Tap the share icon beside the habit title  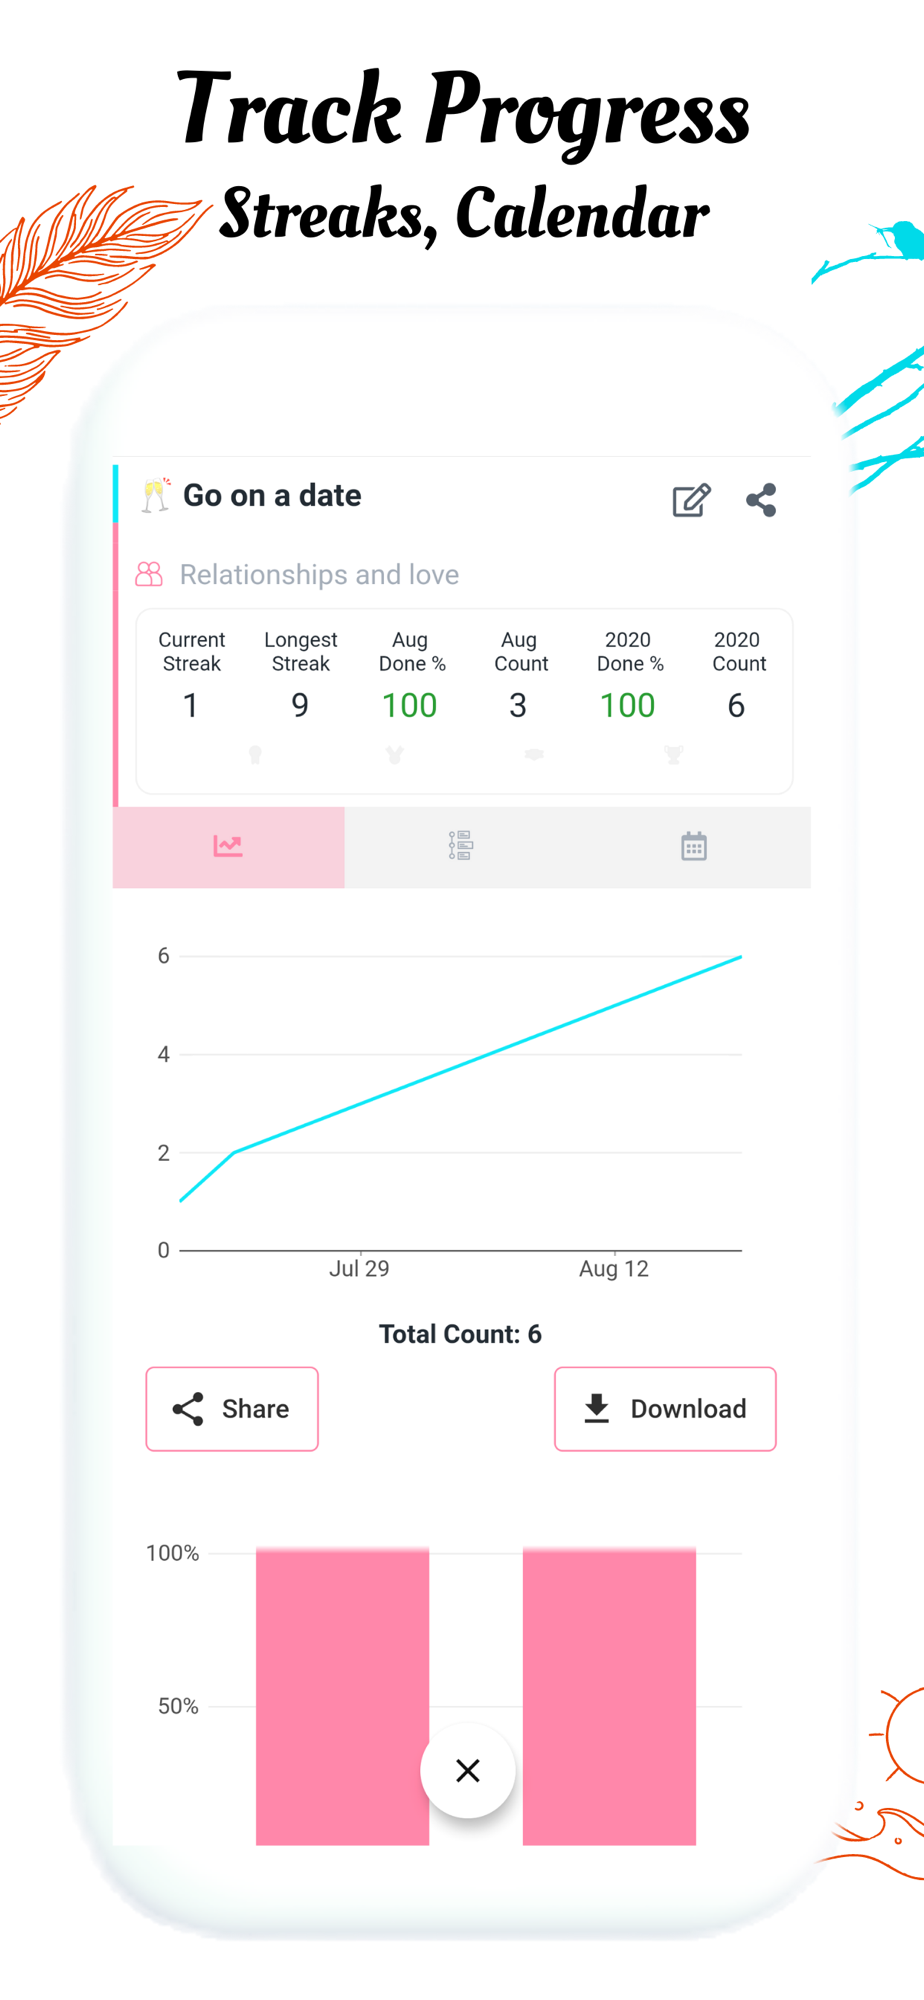[761, 500]
